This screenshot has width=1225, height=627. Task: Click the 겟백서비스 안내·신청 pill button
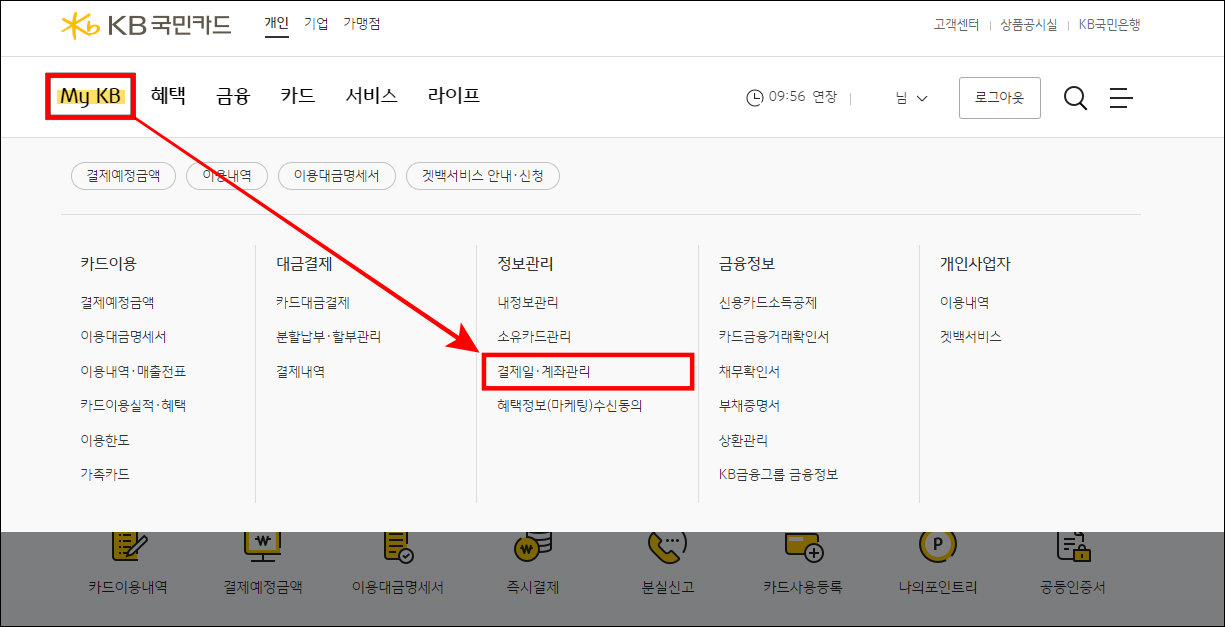point(483,175)
